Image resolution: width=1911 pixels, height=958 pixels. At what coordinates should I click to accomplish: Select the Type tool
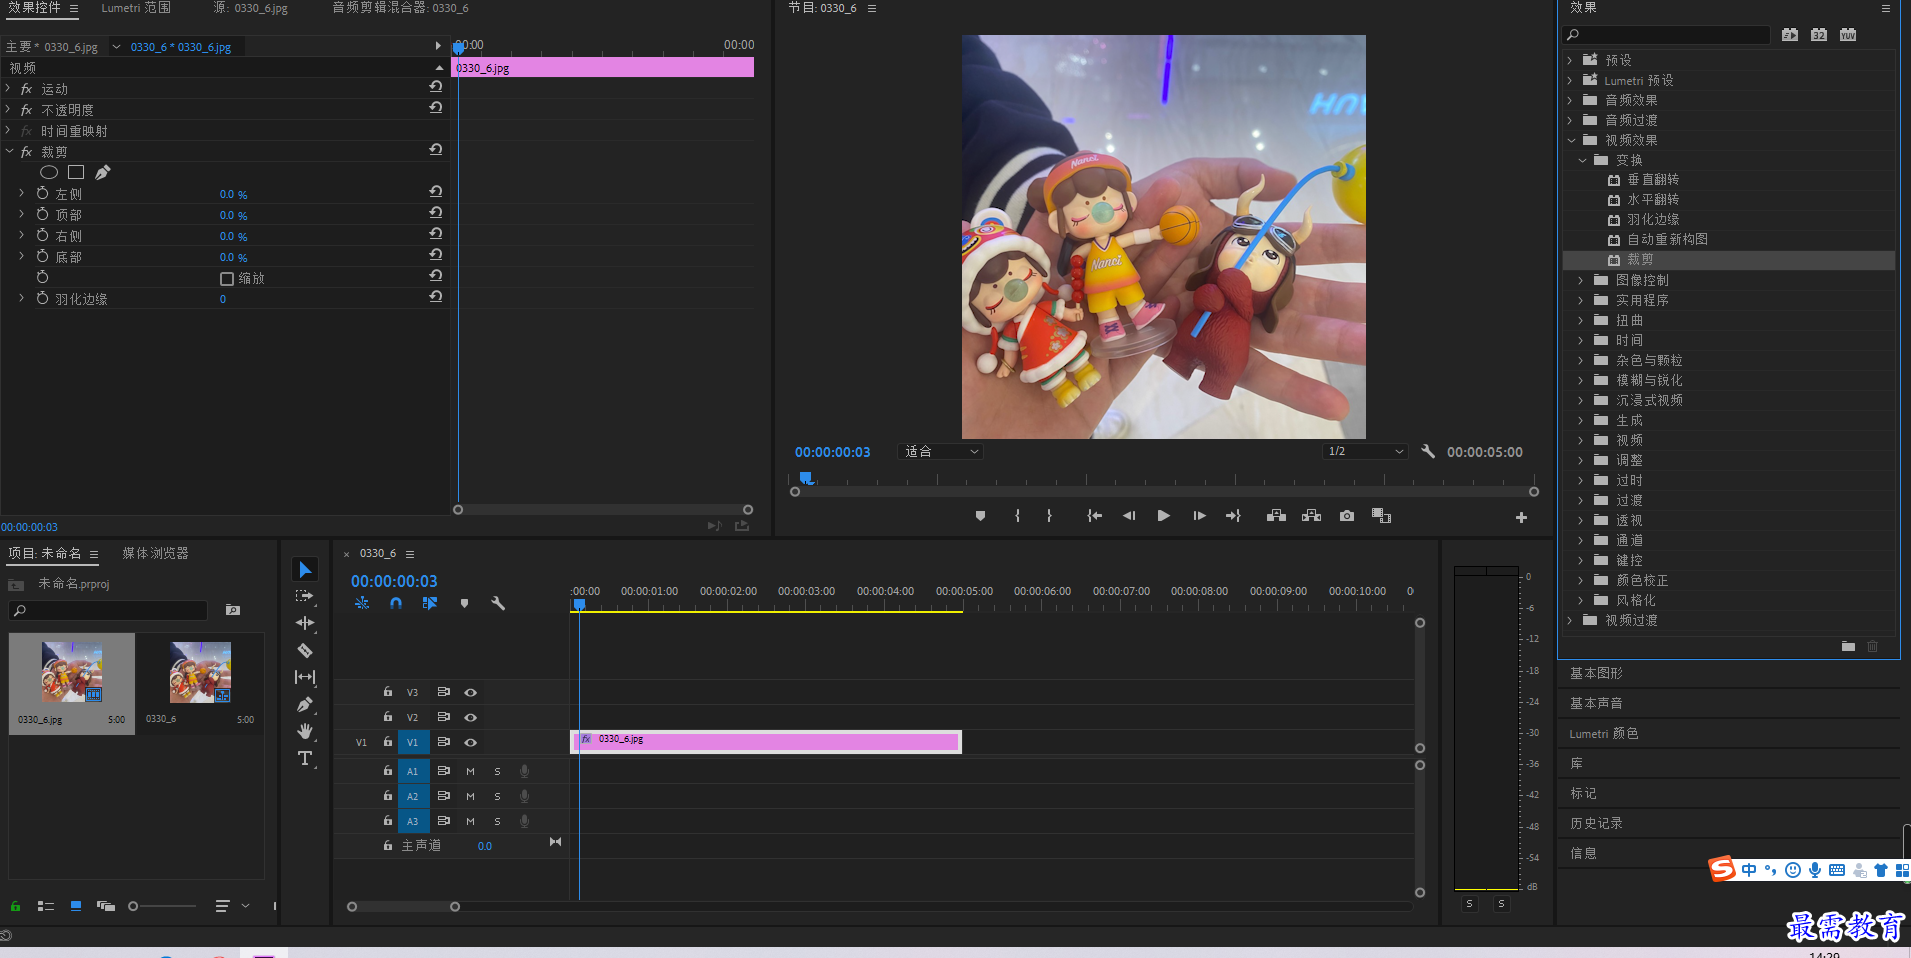(305, 758)
